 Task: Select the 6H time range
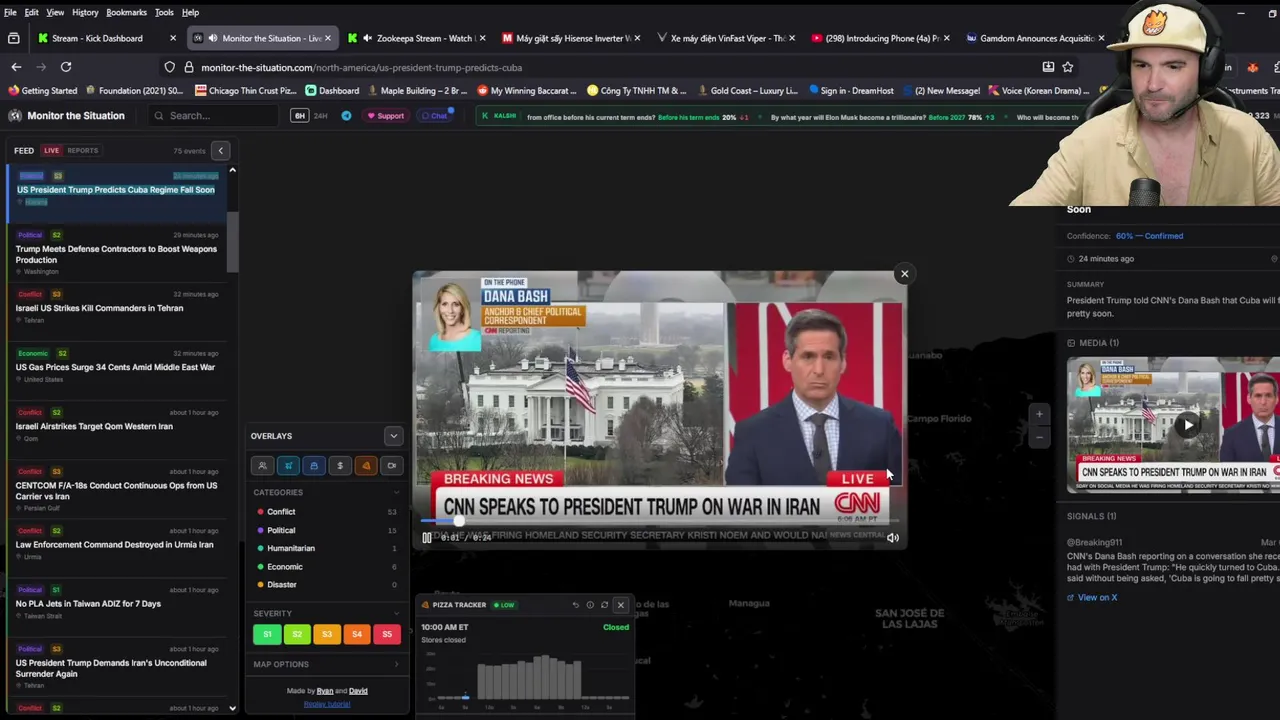[299, 116]
